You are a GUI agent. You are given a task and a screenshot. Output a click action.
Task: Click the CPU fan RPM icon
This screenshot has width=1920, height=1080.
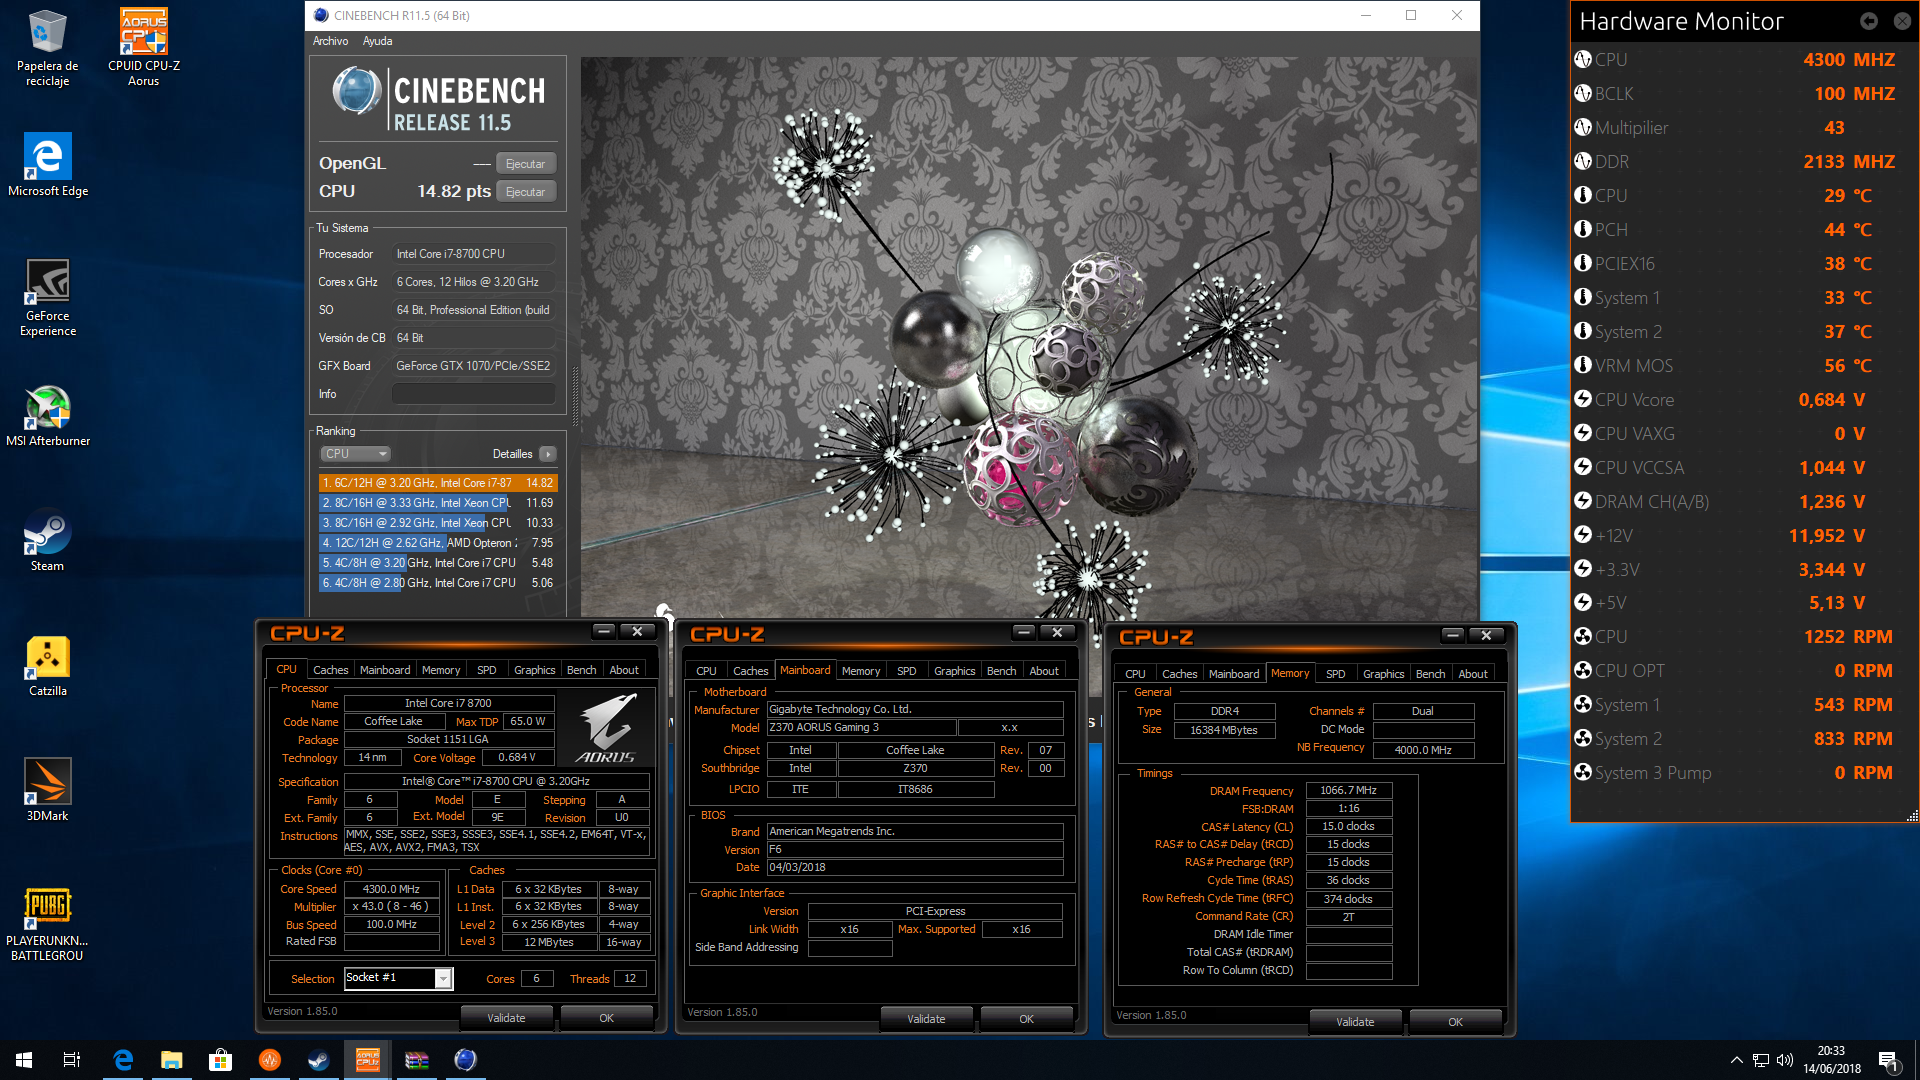click(x=1583, y=636)
